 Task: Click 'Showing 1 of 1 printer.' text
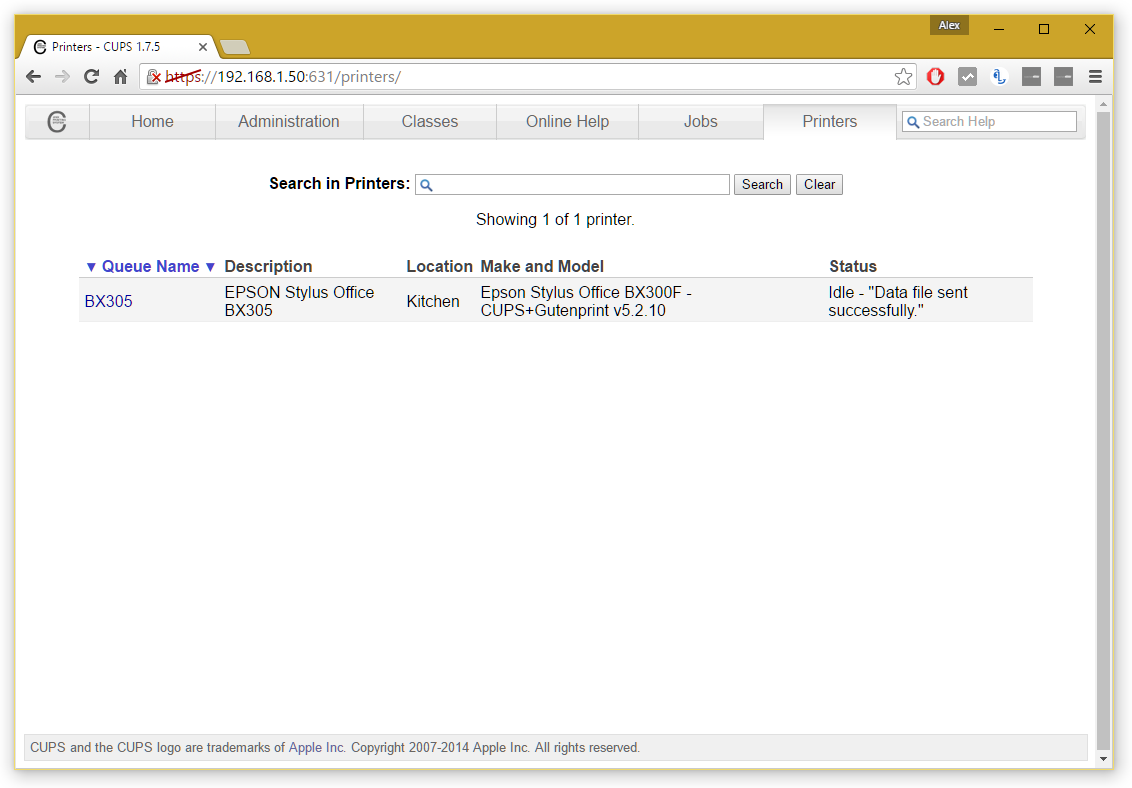point(555,219)
